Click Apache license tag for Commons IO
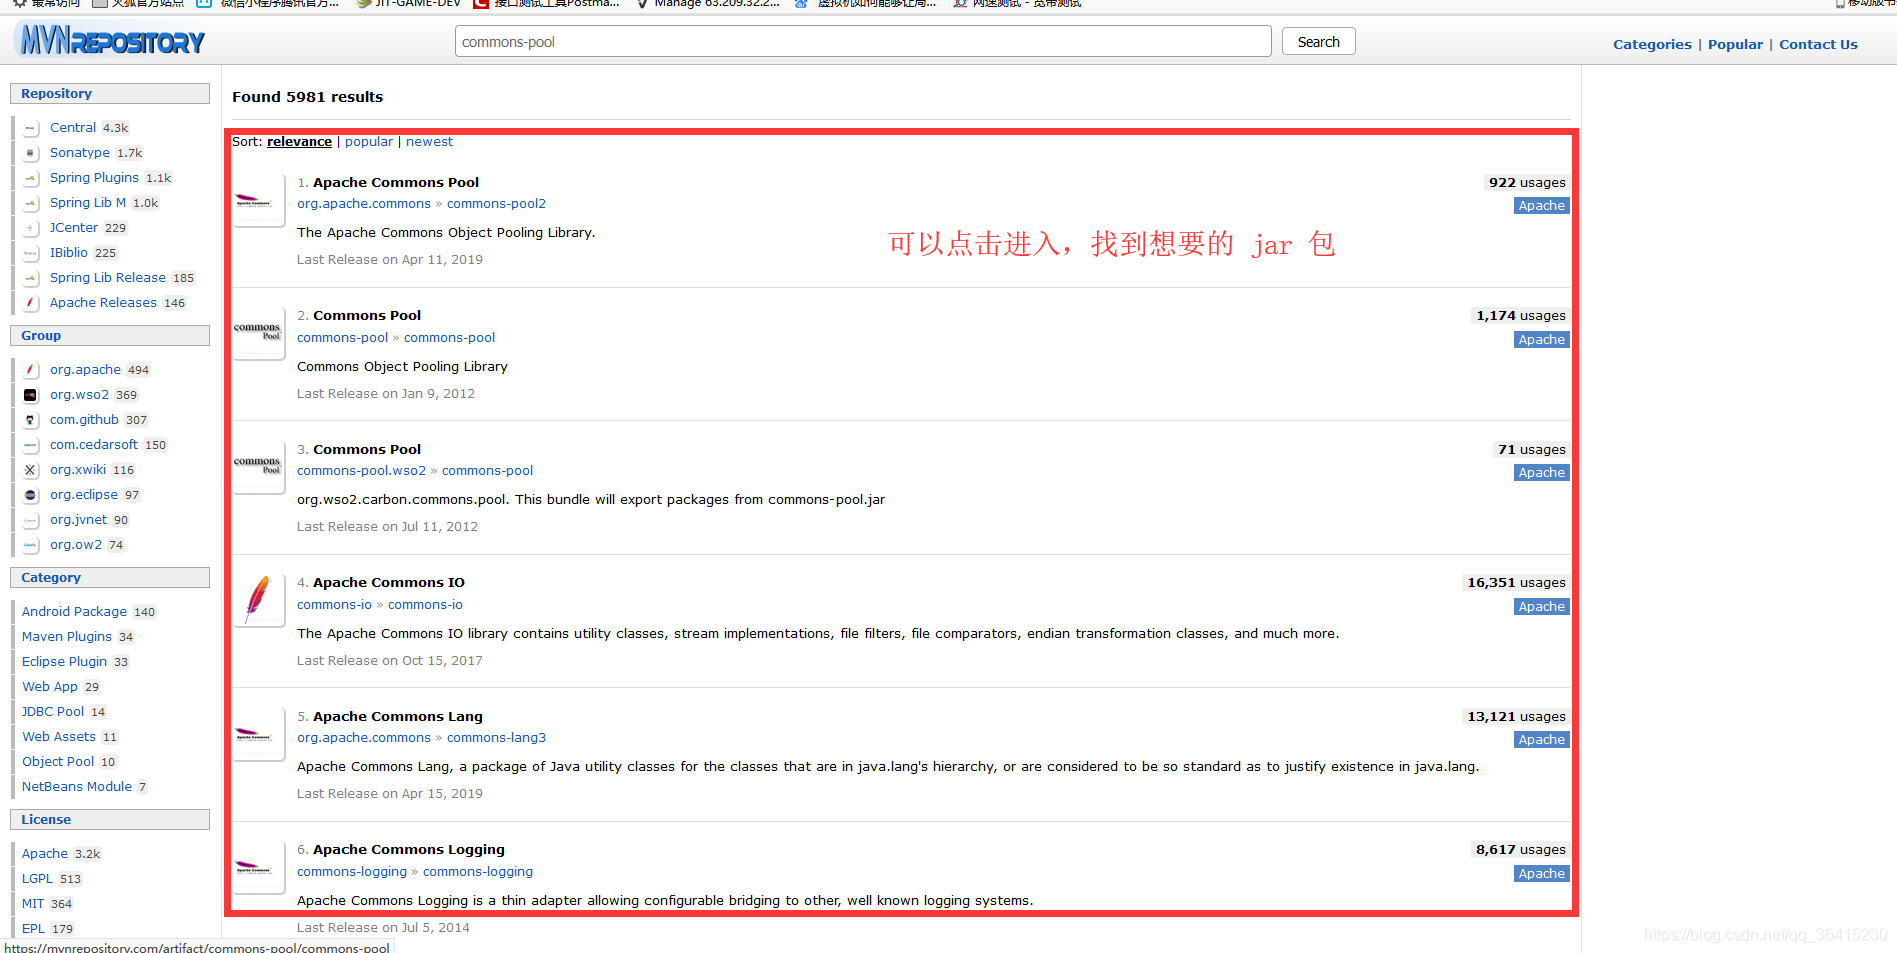This screenshot has height=953, width=1897. 1541,607
